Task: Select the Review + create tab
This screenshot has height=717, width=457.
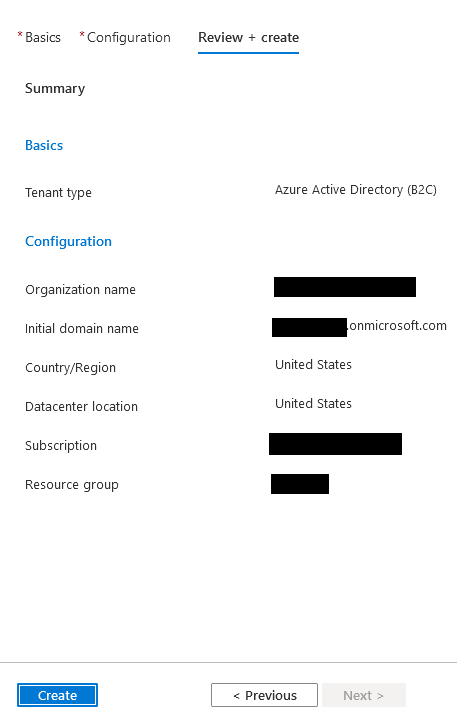Action: point(248,37)
